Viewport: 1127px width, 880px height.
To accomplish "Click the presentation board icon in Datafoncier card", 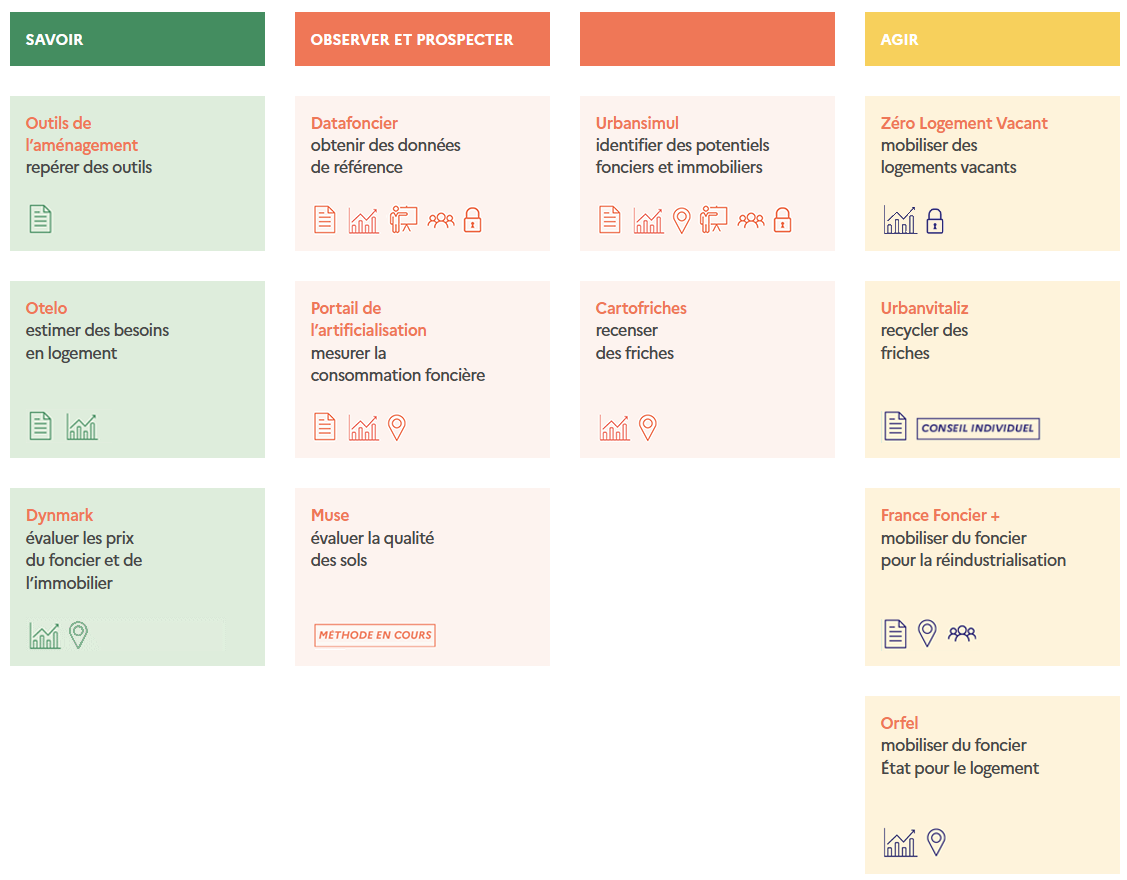I will (x=403, y=220).
